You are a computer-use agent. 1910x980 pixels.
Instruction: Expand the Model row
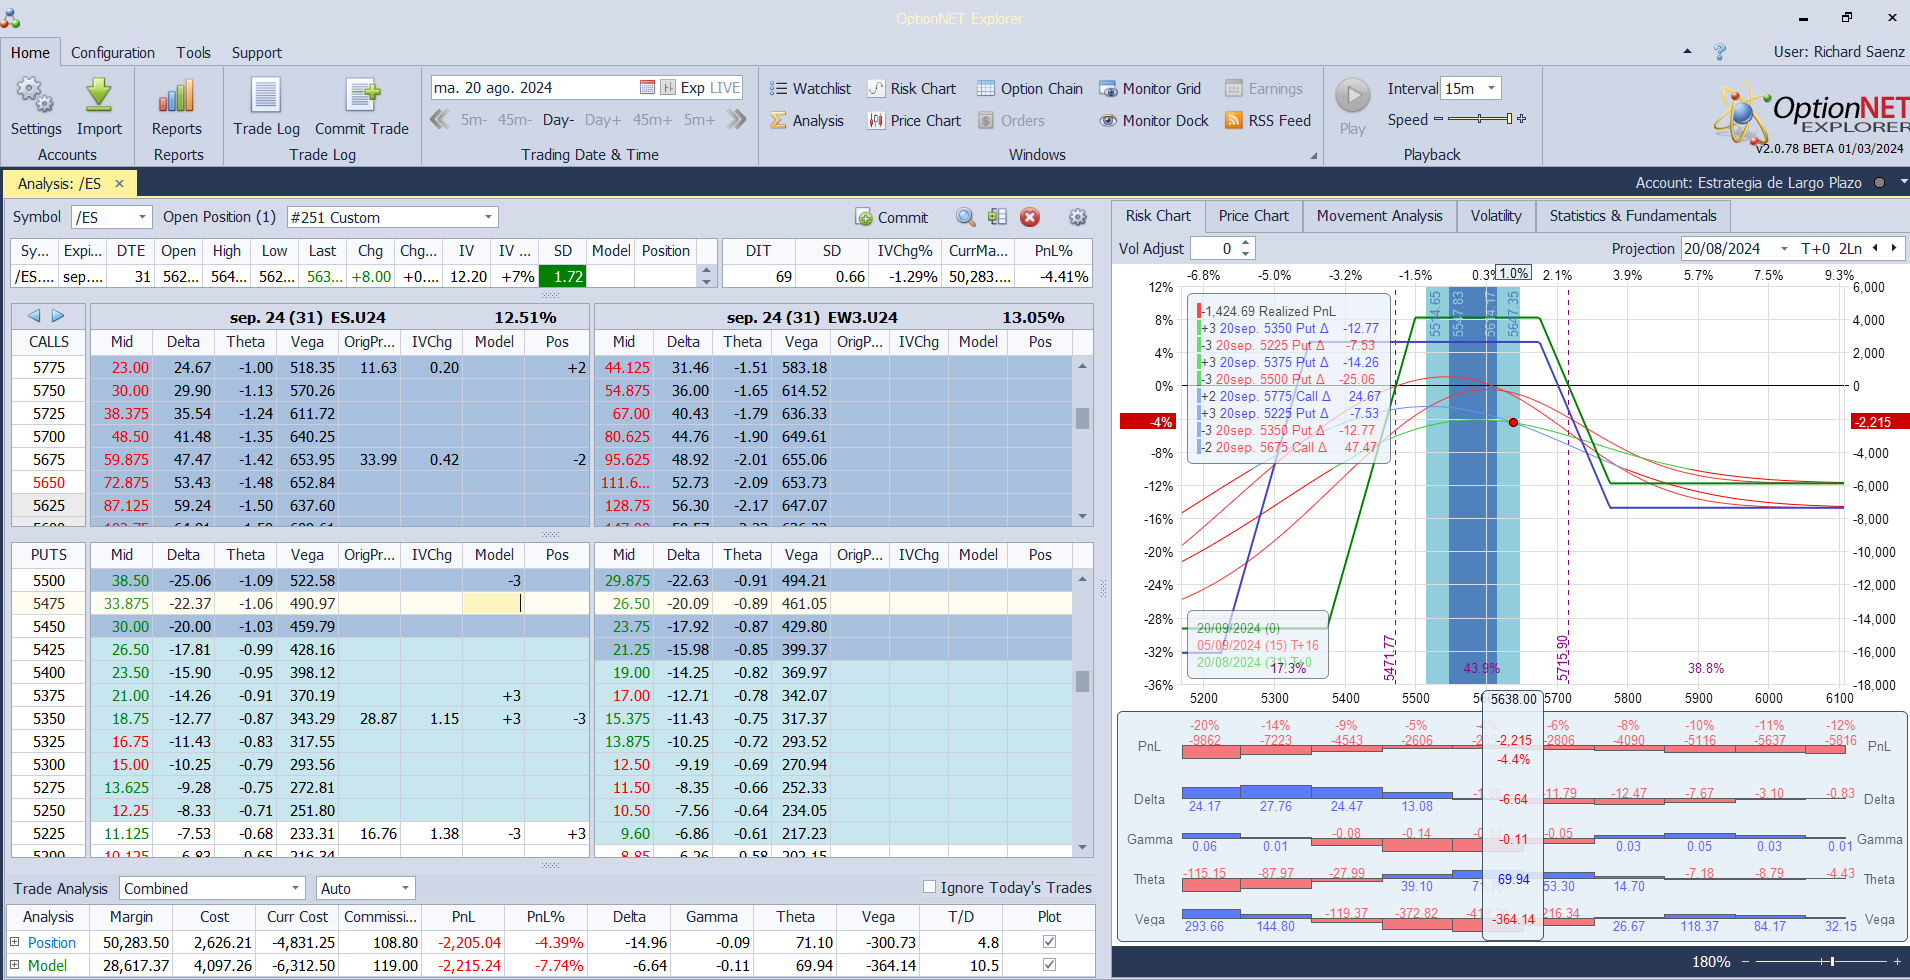(15, 965)
